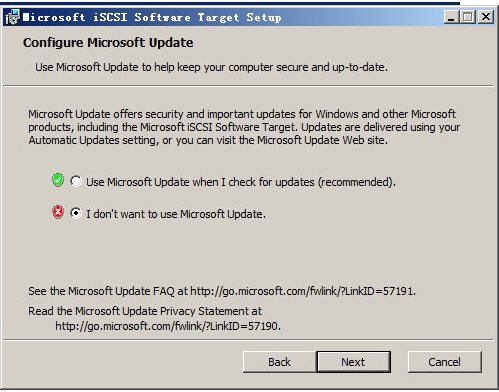This screenshot has width=499, height=392.
Task: Click the green shield recommended icon
Action: (x=58, y=180)
